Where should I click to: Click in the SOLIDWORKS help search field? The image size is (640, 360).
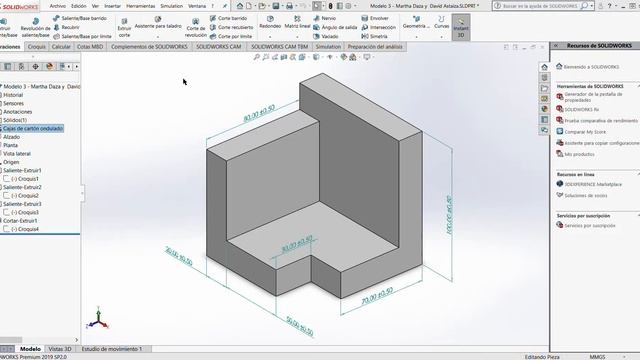pyautogui.click(x=540, y=6)
